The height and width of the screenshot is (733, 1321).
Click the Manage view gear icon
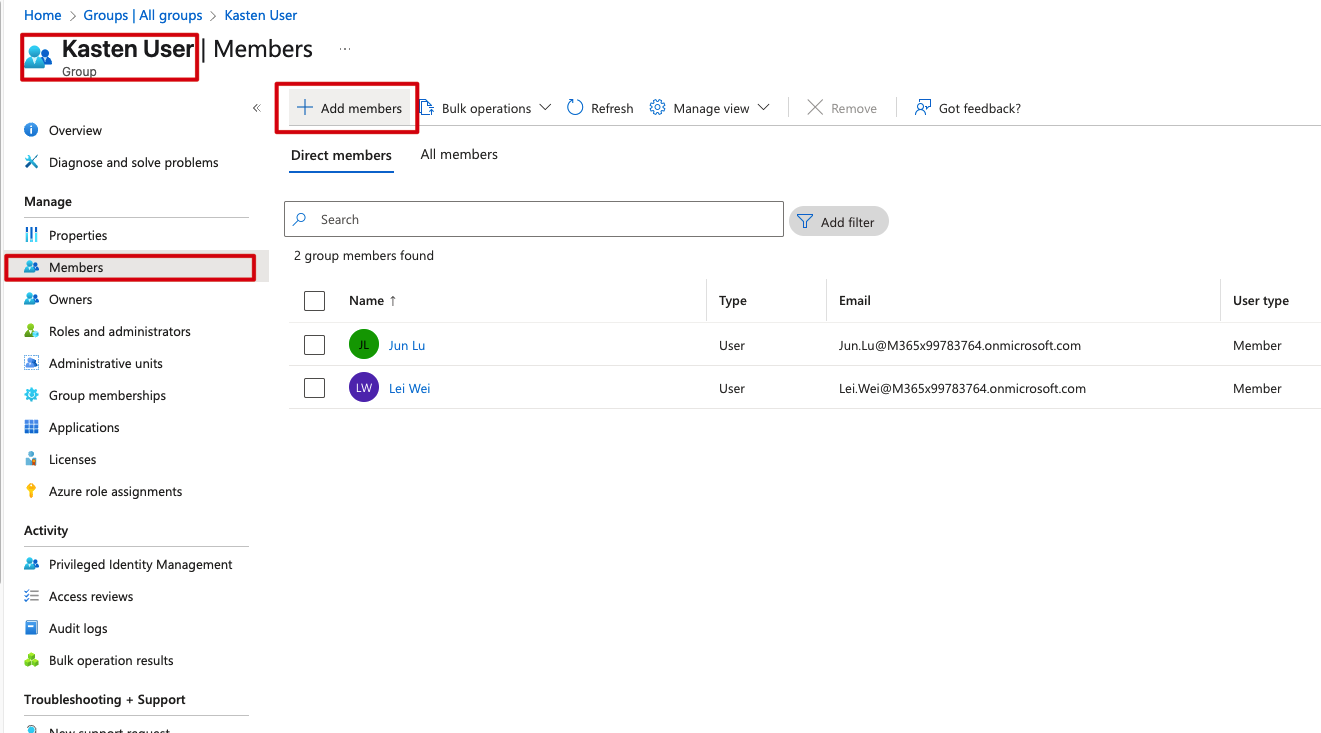tap(657, 107)
